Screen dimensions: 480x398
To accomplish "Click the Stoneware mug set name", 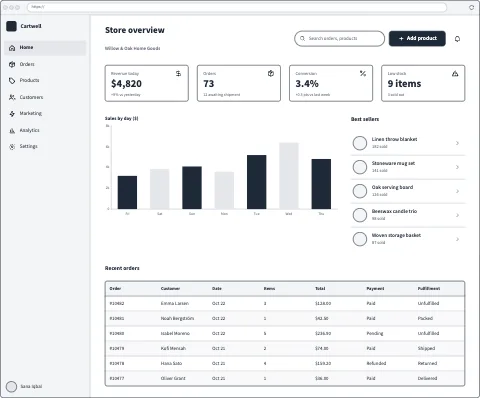I will point(393,163).
